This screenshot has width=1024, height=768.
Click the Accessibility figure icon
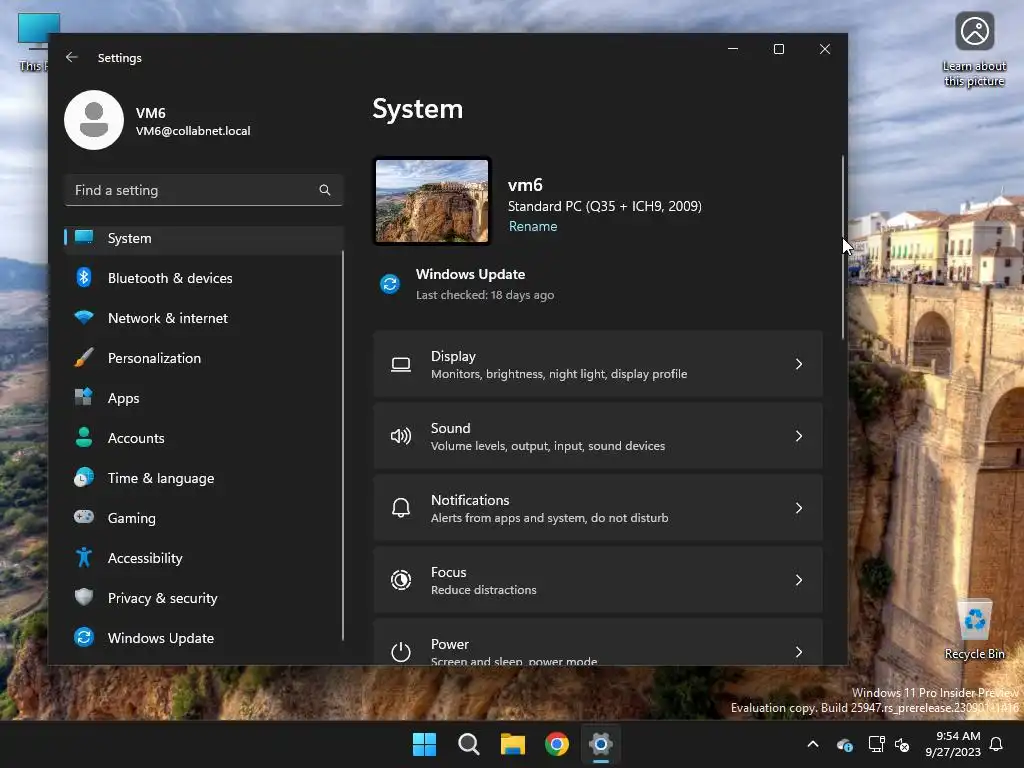(84, 557)
